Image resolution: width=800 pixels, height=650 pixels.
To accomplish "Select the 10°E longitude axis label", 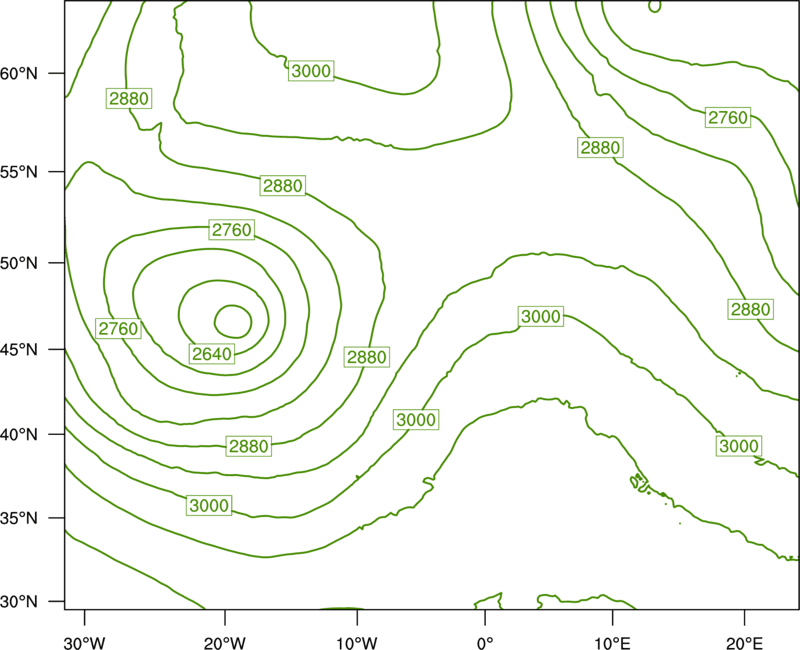I will pyautogui.click(x=612, y=643).
